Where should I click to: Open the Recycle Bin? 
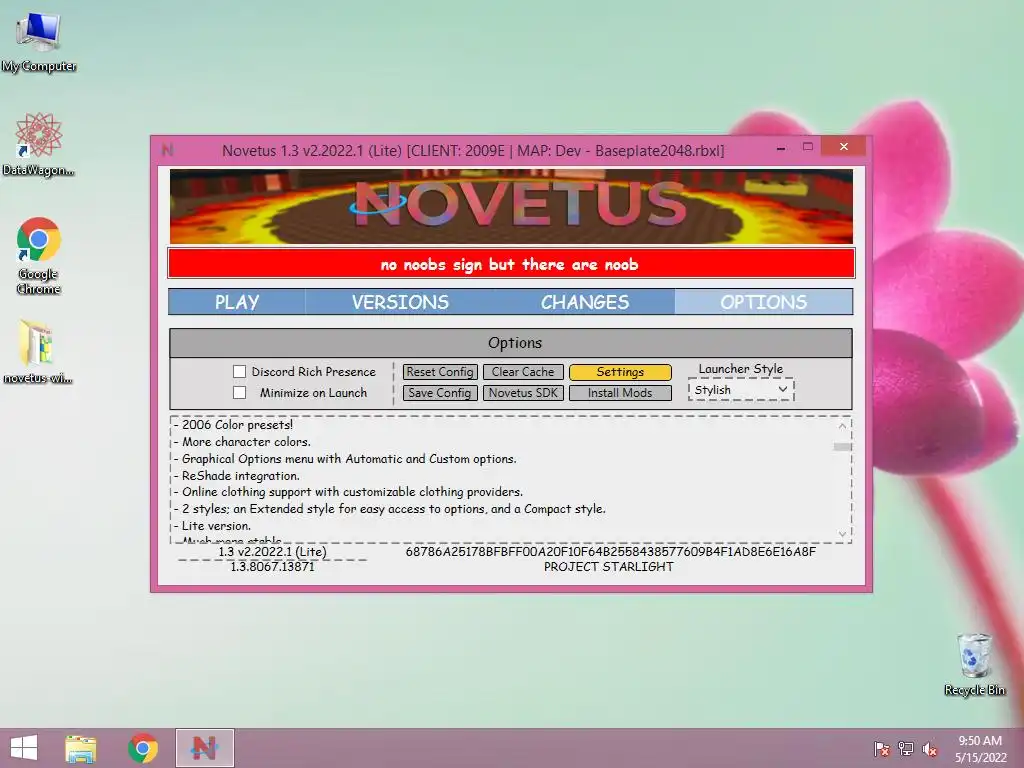[x=974, y=665]
